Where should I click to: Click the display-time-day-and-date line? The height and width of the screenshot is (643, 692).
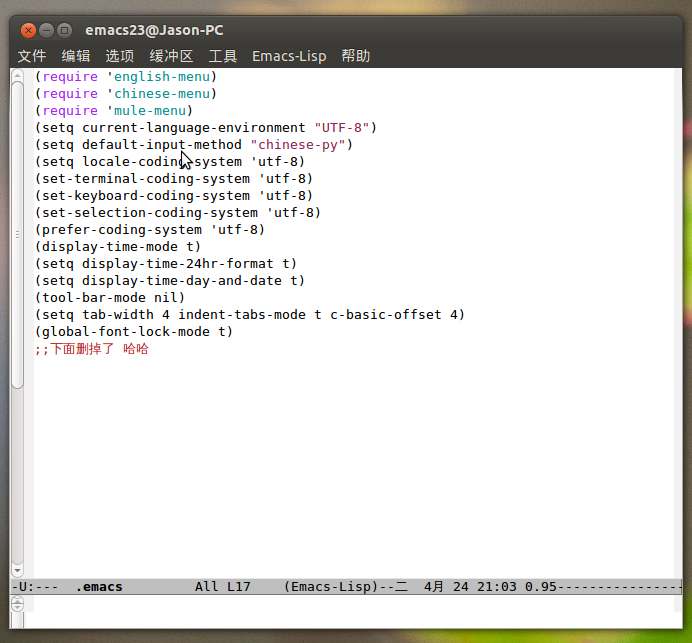point(170,281)
